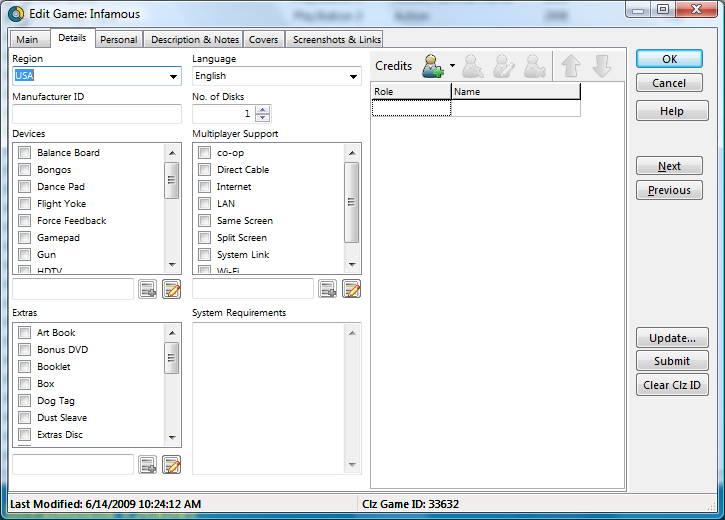This screenshot has width=725, height=520.
Task: Click the OK button
Action: pyautogui.click(x=669, y=59)
